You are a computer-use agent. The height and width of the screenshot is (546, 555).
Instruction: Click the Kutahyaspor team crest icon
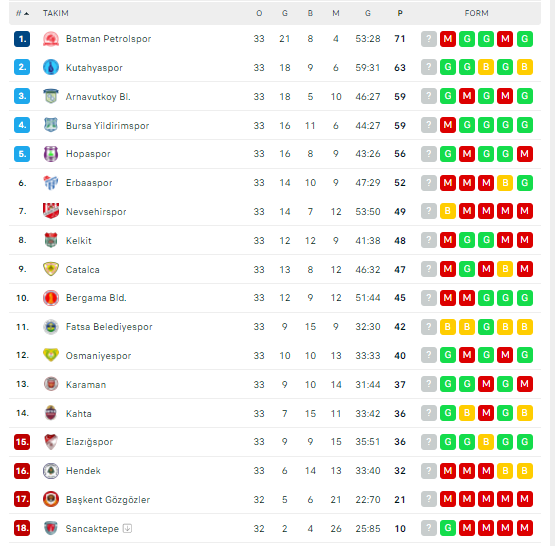[51, 67]
